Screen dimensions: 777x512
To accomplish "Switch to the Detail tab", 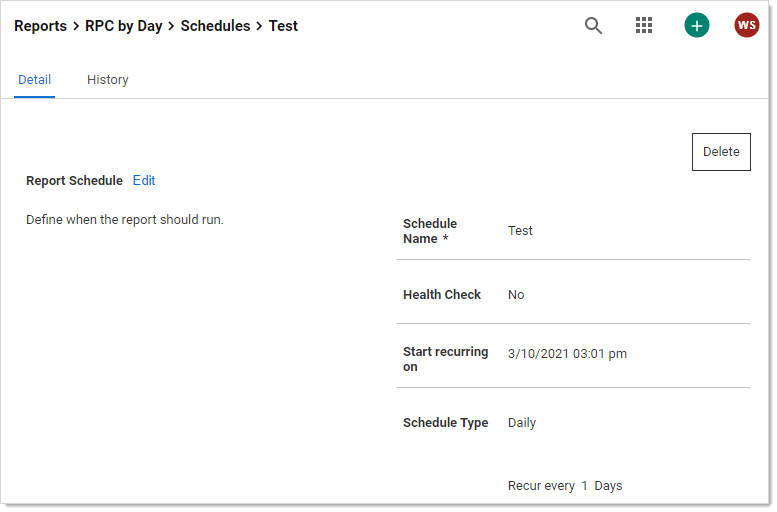I will pos(34,80).
